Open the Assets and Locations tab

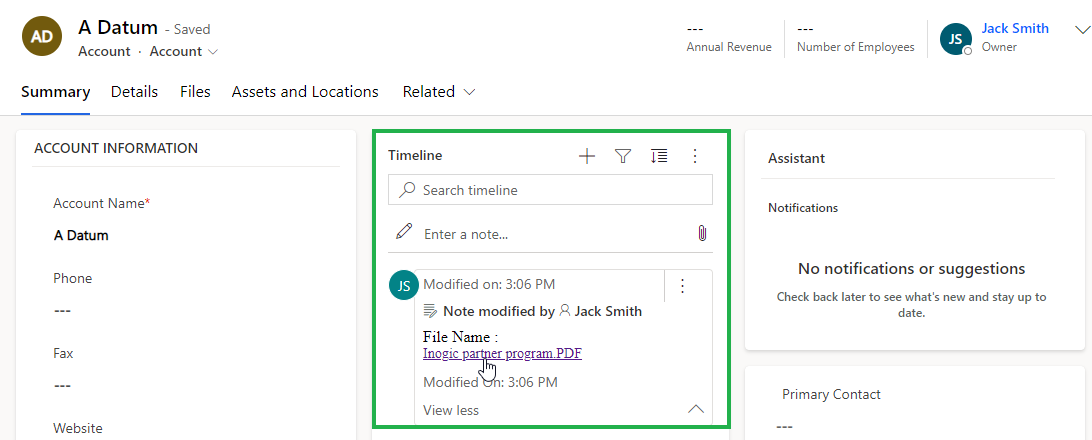[x=305, y=92]
